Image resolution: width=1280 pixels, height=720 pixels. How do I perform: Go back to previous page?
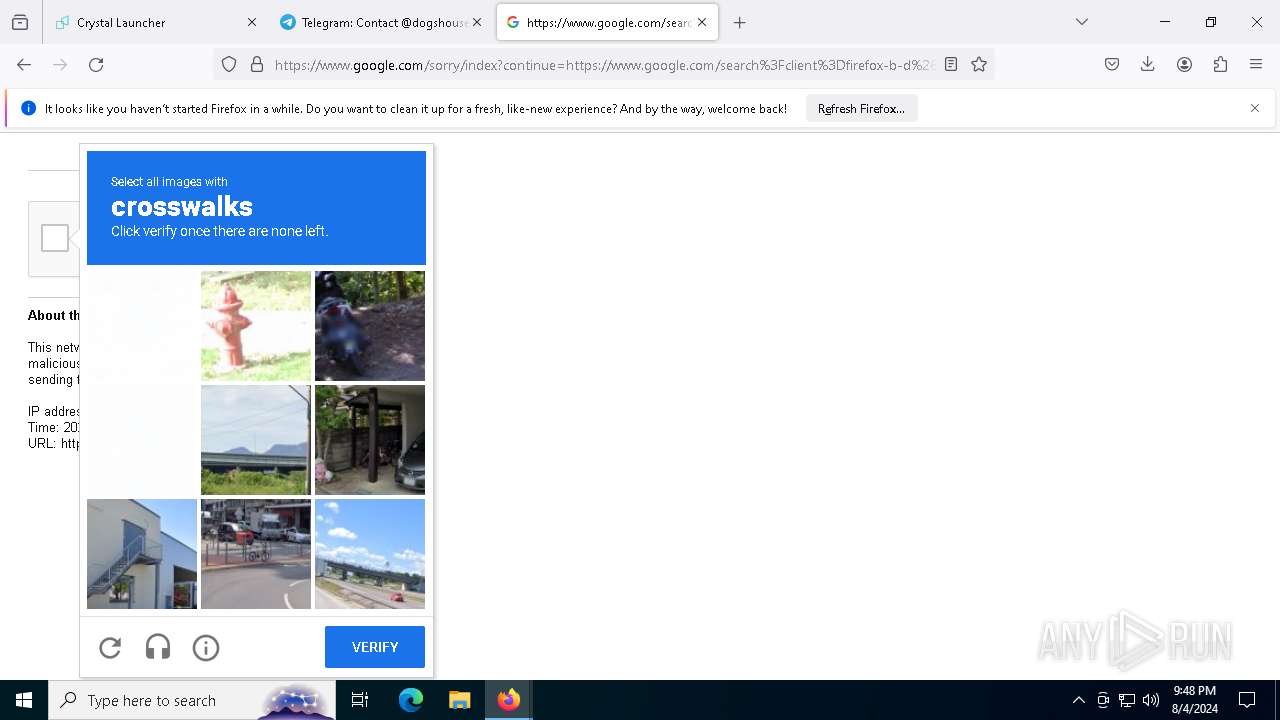pos(24,65)
